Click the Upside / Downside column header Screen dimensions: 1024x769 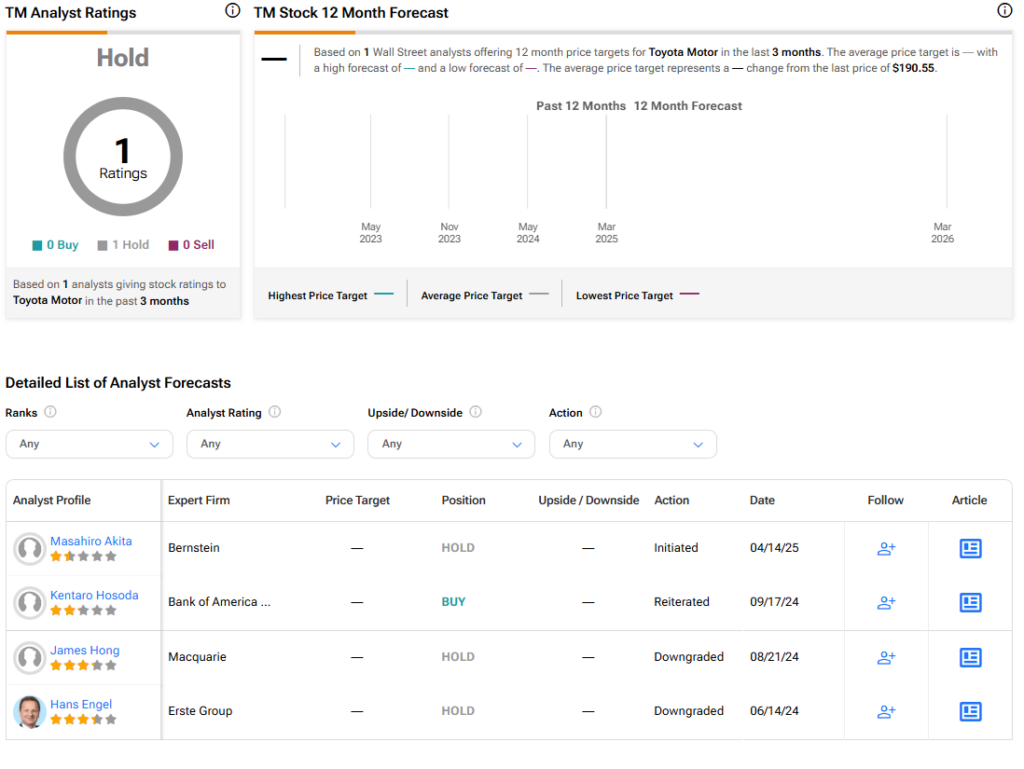[x=588, y=500]
